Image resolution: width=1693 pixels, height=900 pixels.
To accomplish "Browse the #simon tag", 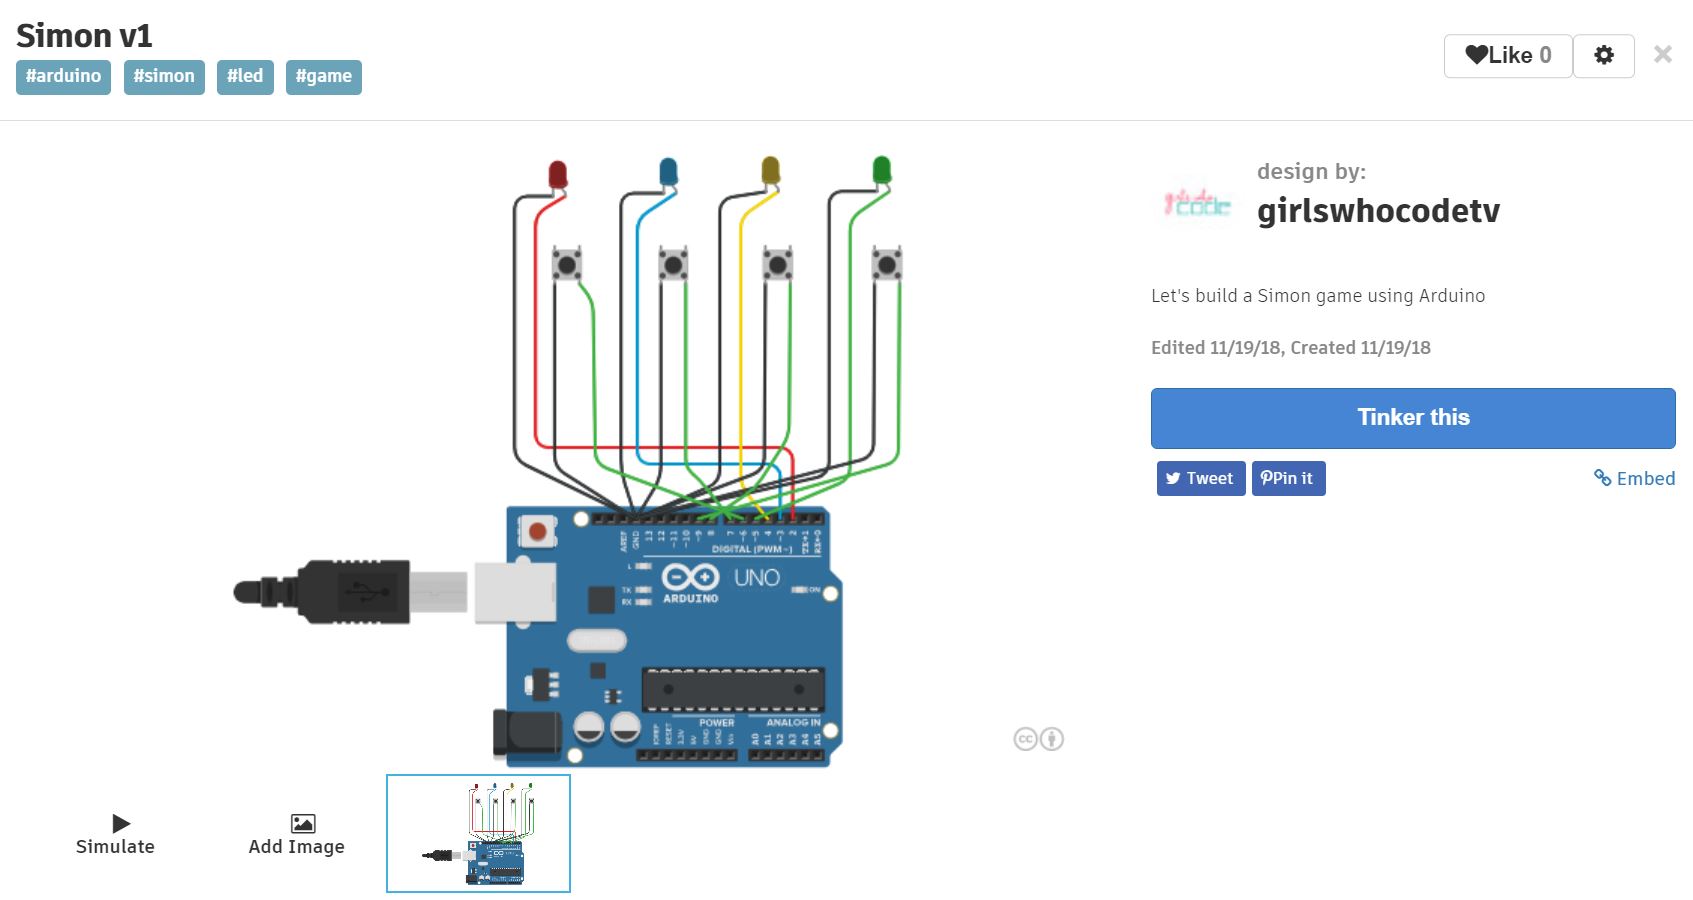I will [x=164, y=76].
